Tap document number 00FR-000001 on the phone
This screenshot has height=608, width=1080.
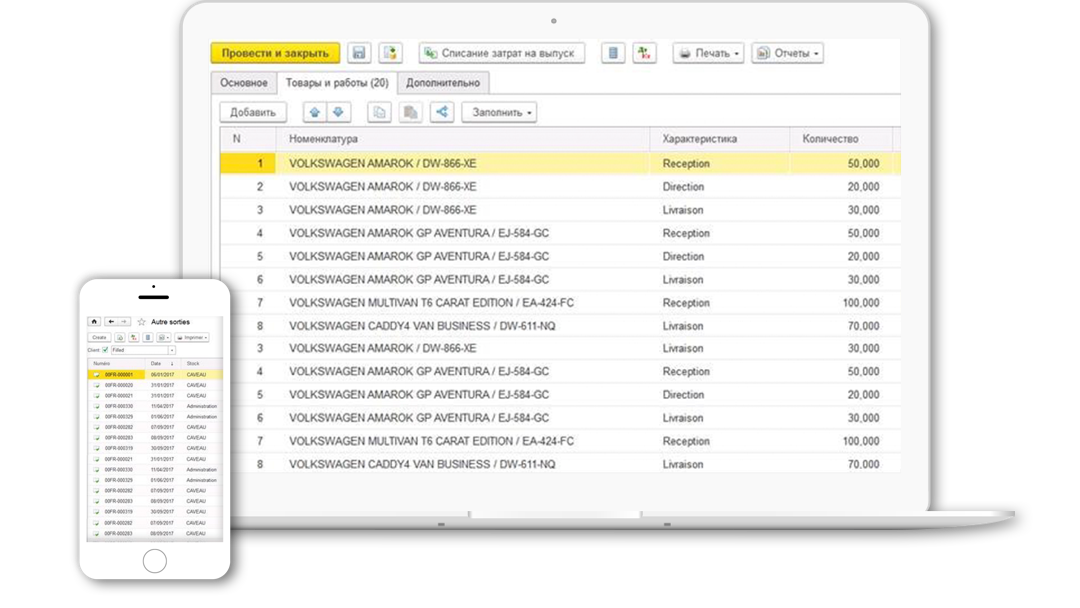[x=118, y=375]
